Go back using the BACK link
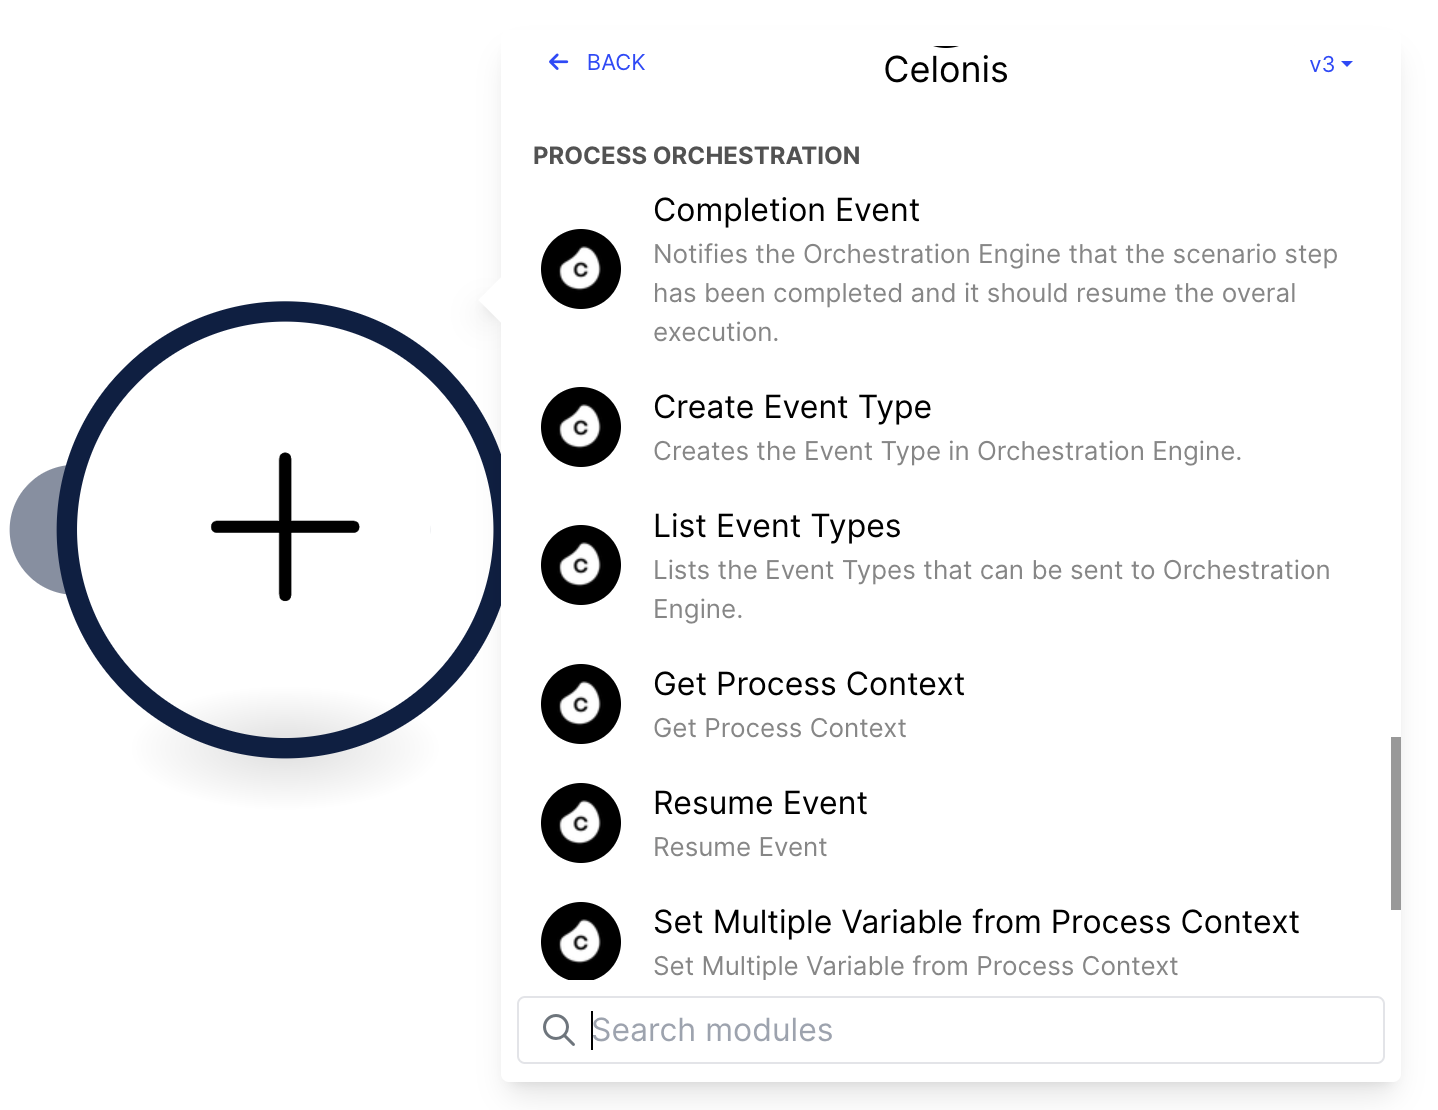This screenshot has height=1110, width=1438. coord(615,62)
